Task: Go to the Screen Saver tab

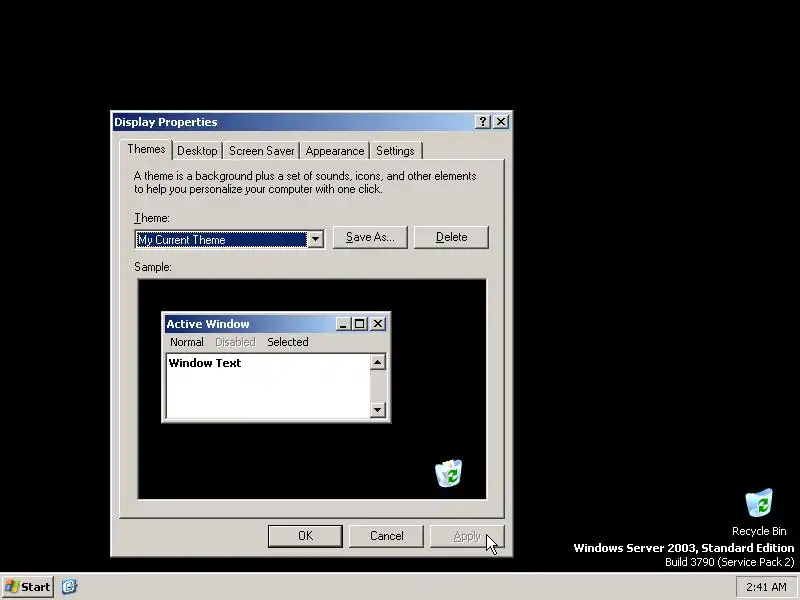Action: coord(261,151)
